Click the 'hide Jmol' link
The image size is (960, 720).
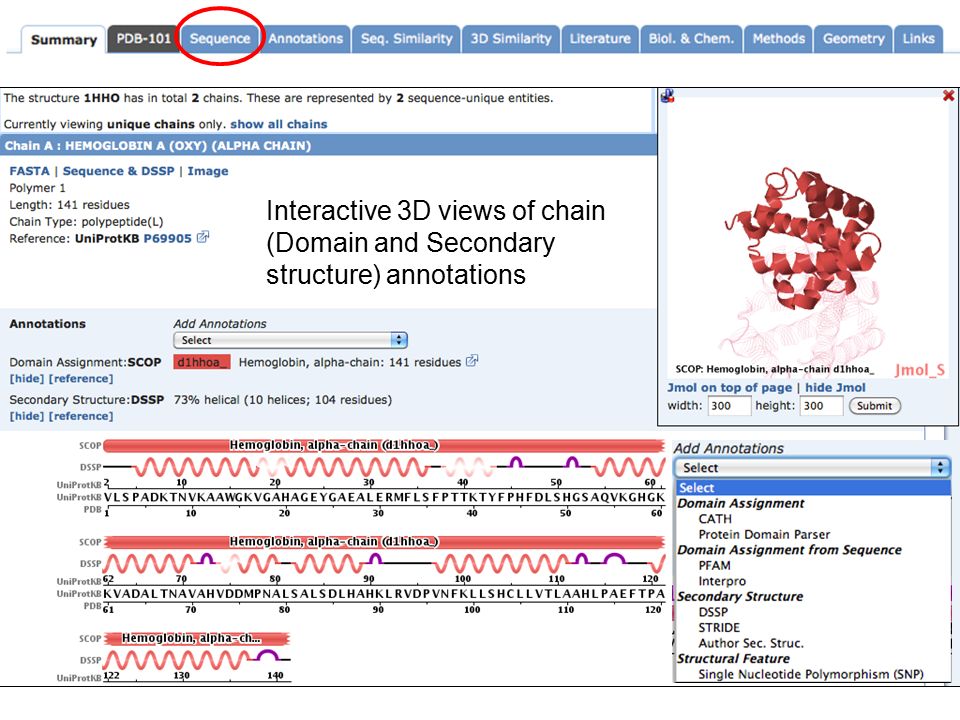pyautogui.click(x=835, y=388)
